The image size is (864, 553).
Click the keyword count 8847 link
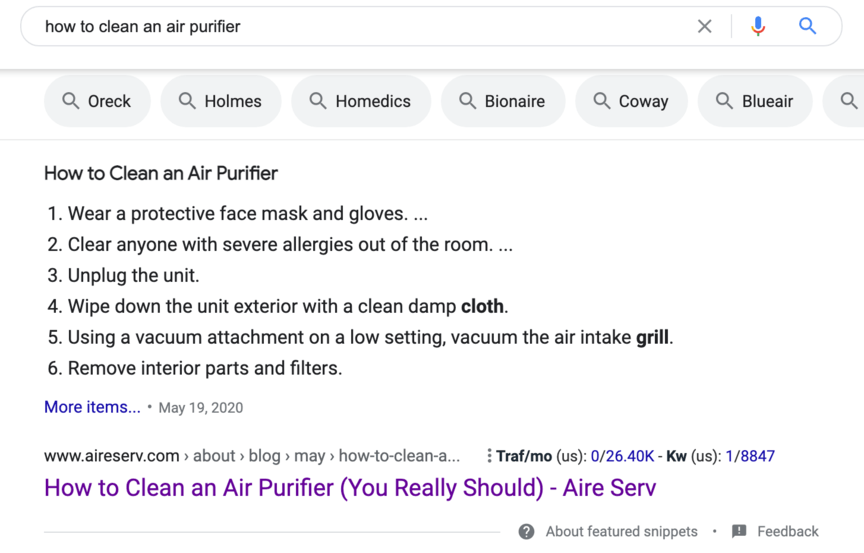tap(757, 456)
